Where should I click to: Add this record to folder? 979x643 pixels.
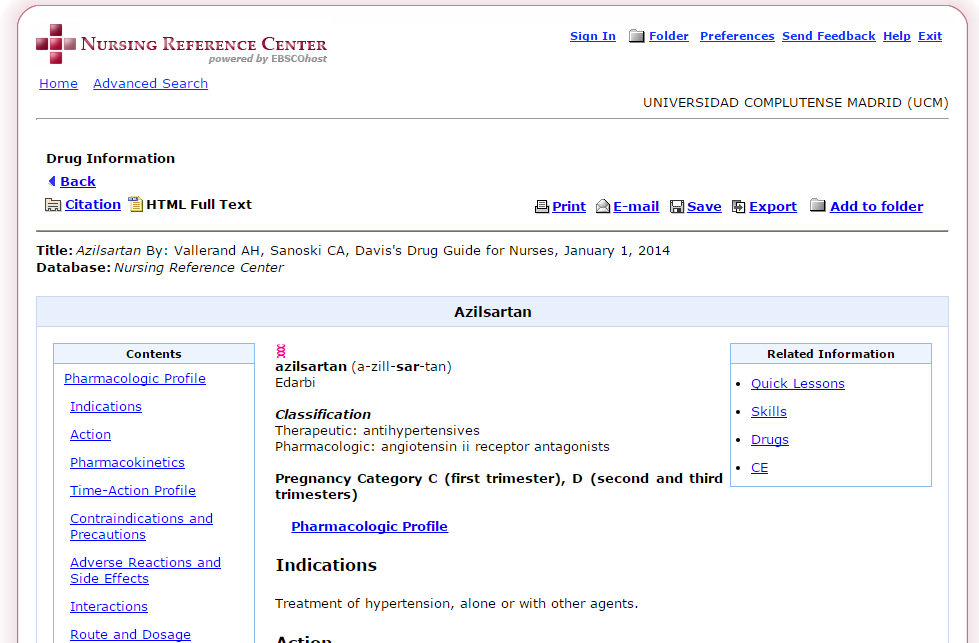(877, 207)
